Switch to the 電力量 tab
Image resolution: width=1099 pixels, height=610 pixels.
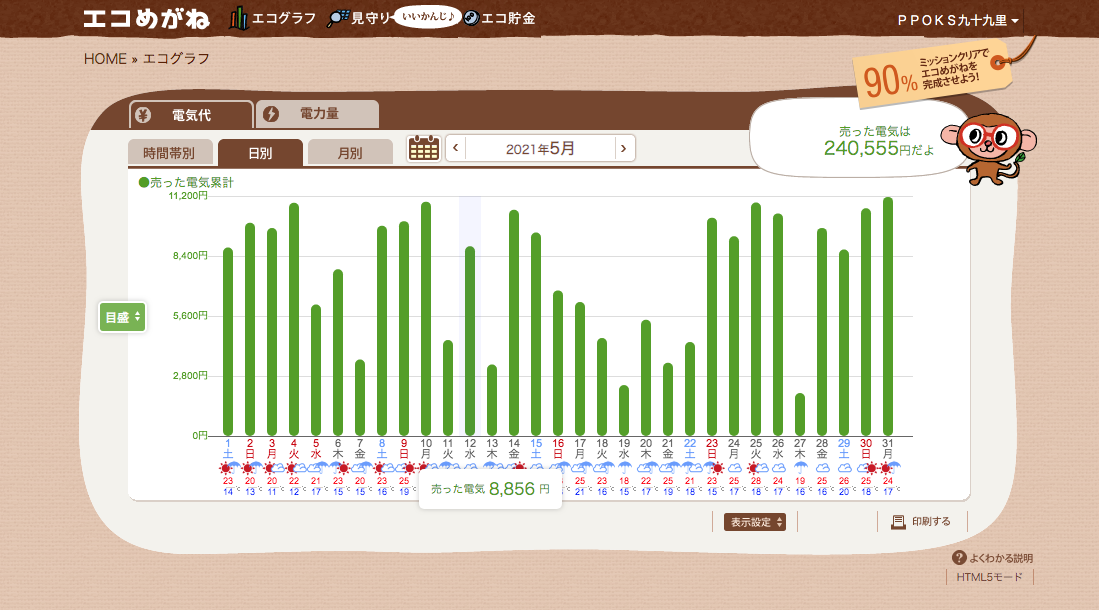(318, 114)
